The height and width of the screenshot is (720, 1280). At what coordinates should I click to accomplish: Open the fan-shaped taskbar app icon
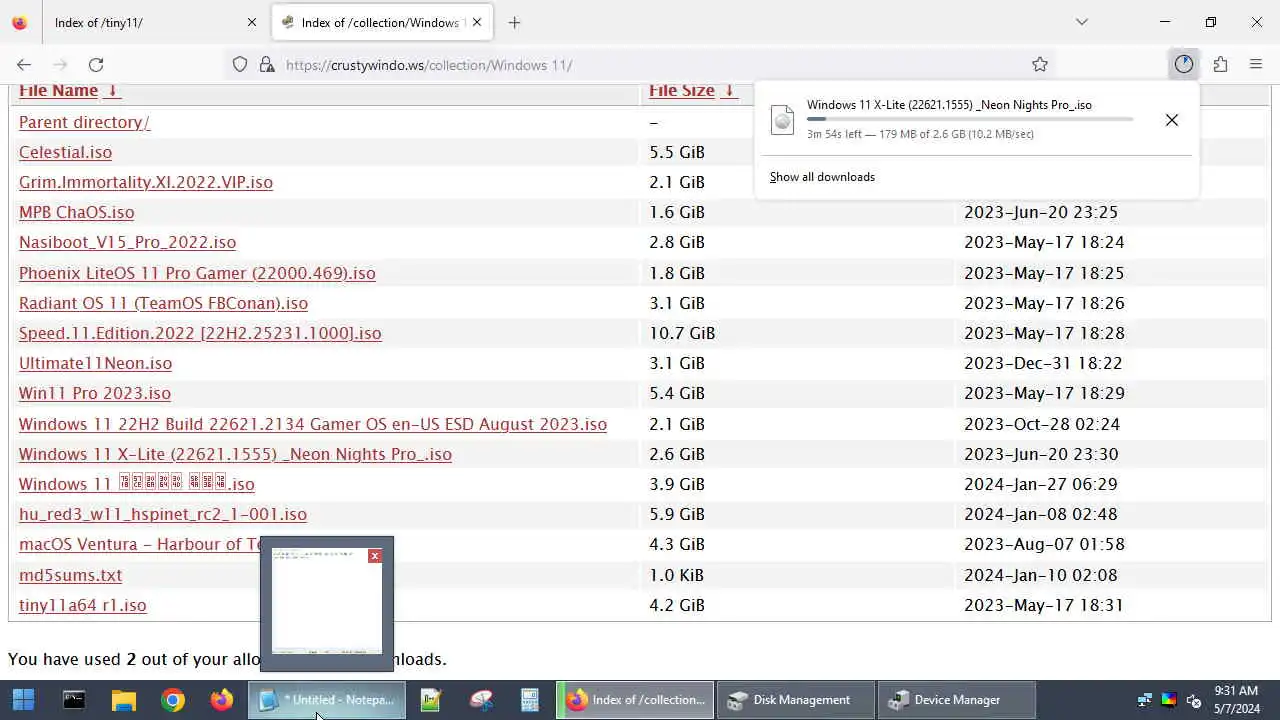click(481, 700)
